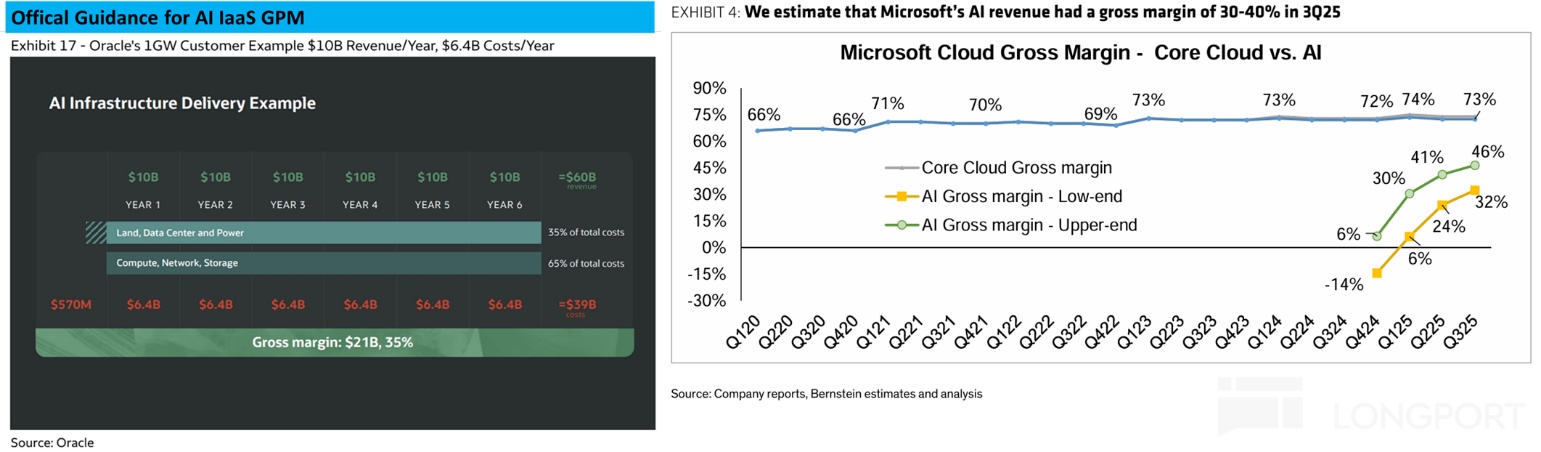Click the green circle Upper-end legend marker
1541x452 pixels.
click(x=903, y=224)
